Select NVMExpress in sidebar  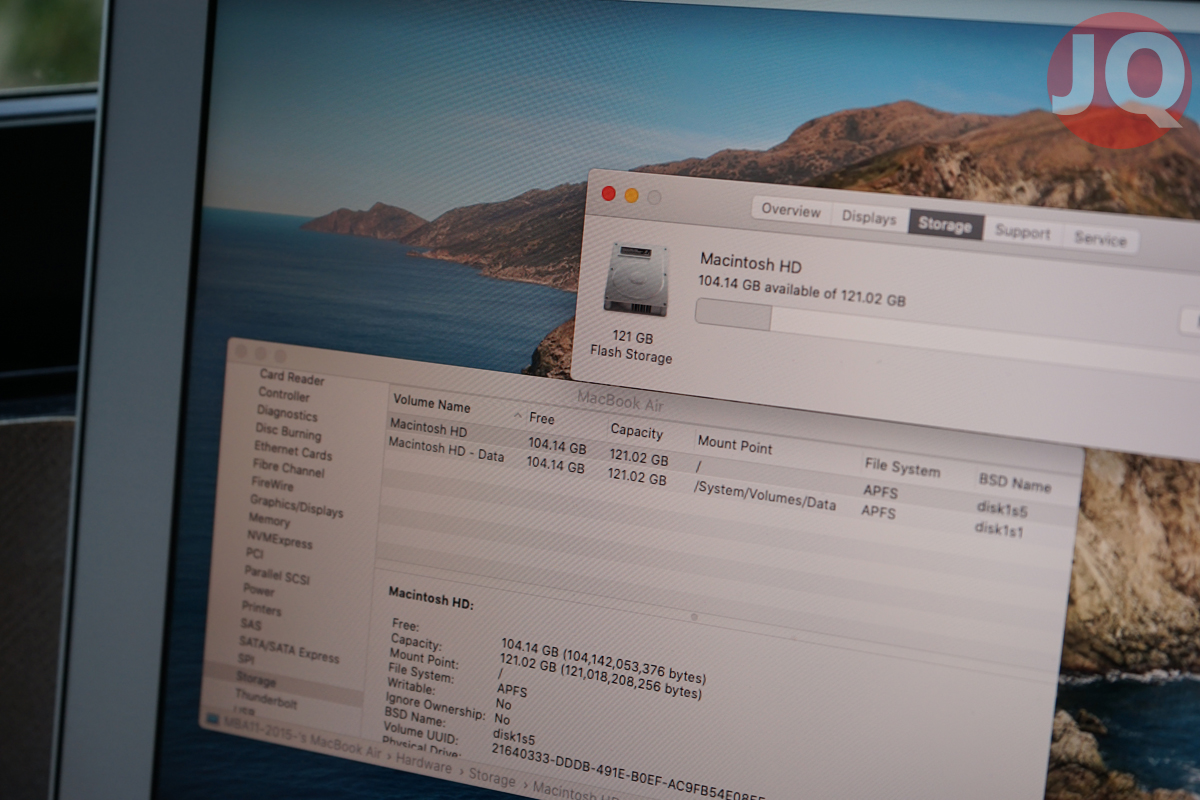[x=280, y=541]
